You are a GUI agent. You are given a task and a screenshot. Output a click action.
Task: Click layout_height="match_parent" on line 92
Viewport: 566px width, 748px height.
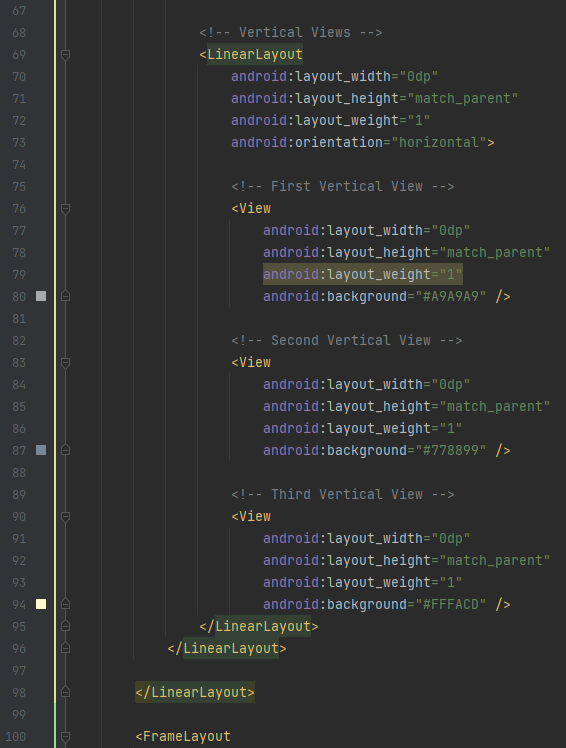[x=407, y=561]
